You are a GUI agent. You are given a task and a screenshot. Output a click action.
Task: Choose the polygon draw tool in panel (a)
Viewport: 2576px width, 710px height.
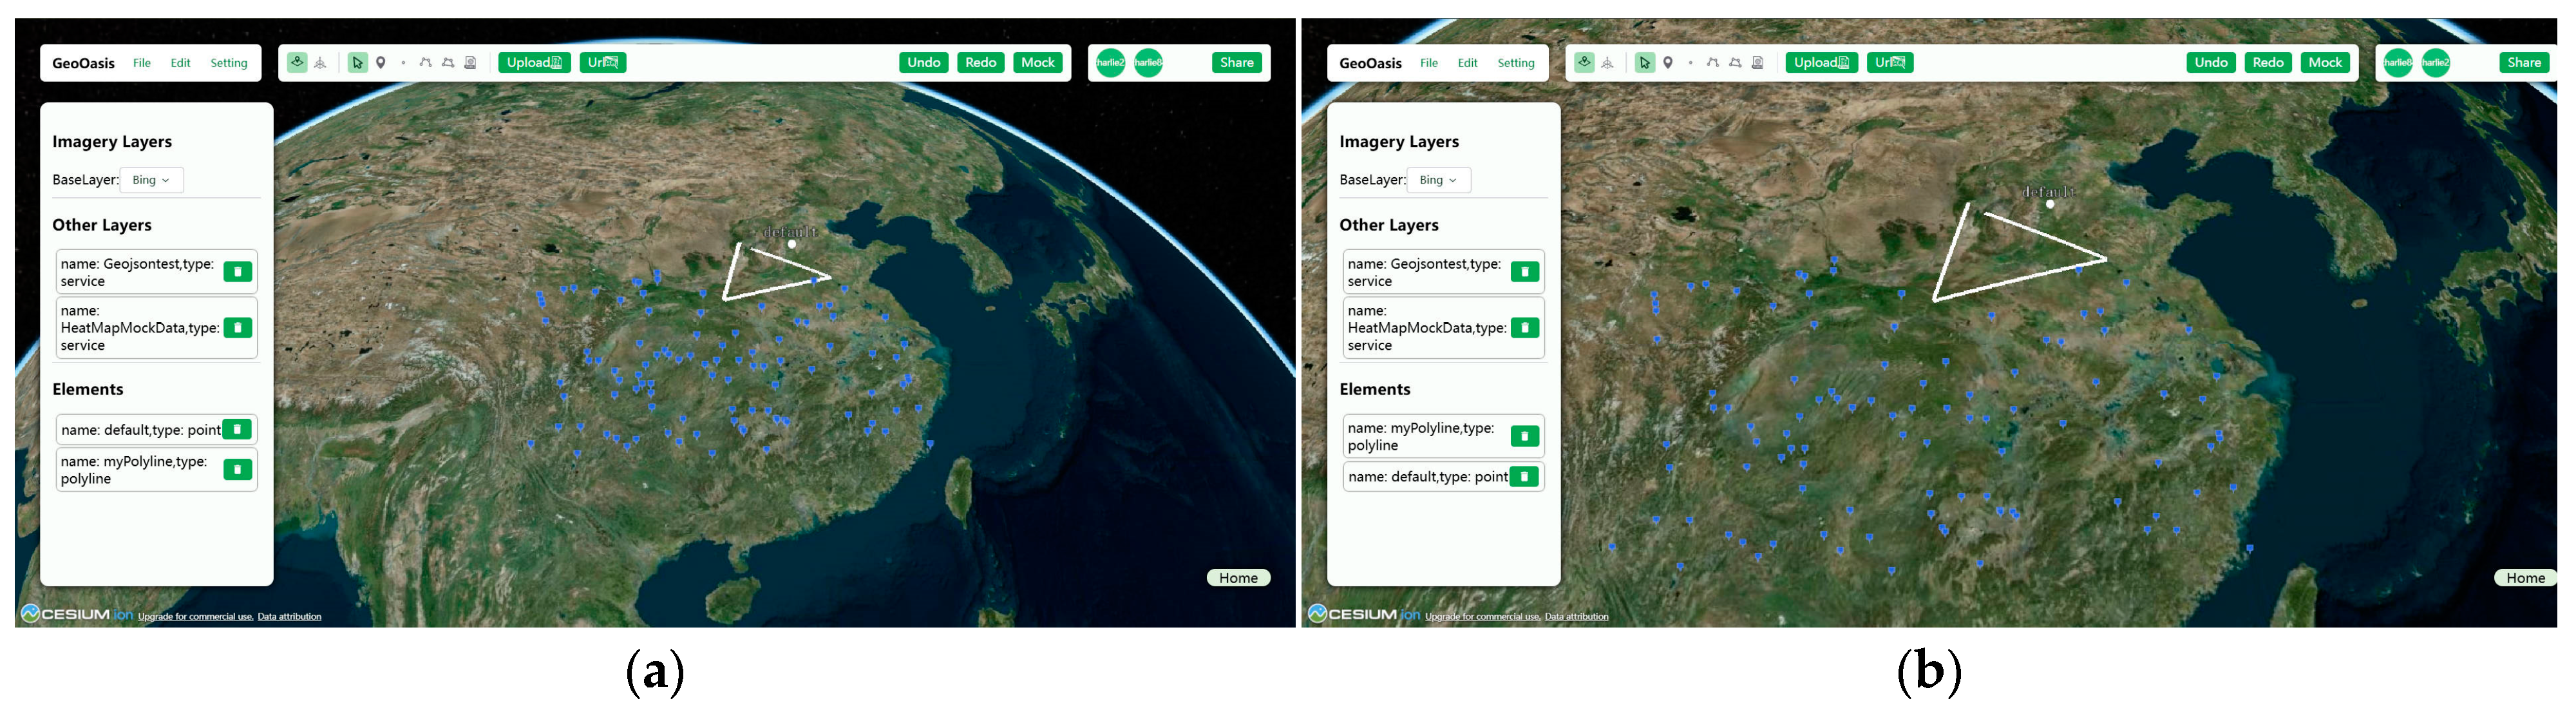click(448, 63)
